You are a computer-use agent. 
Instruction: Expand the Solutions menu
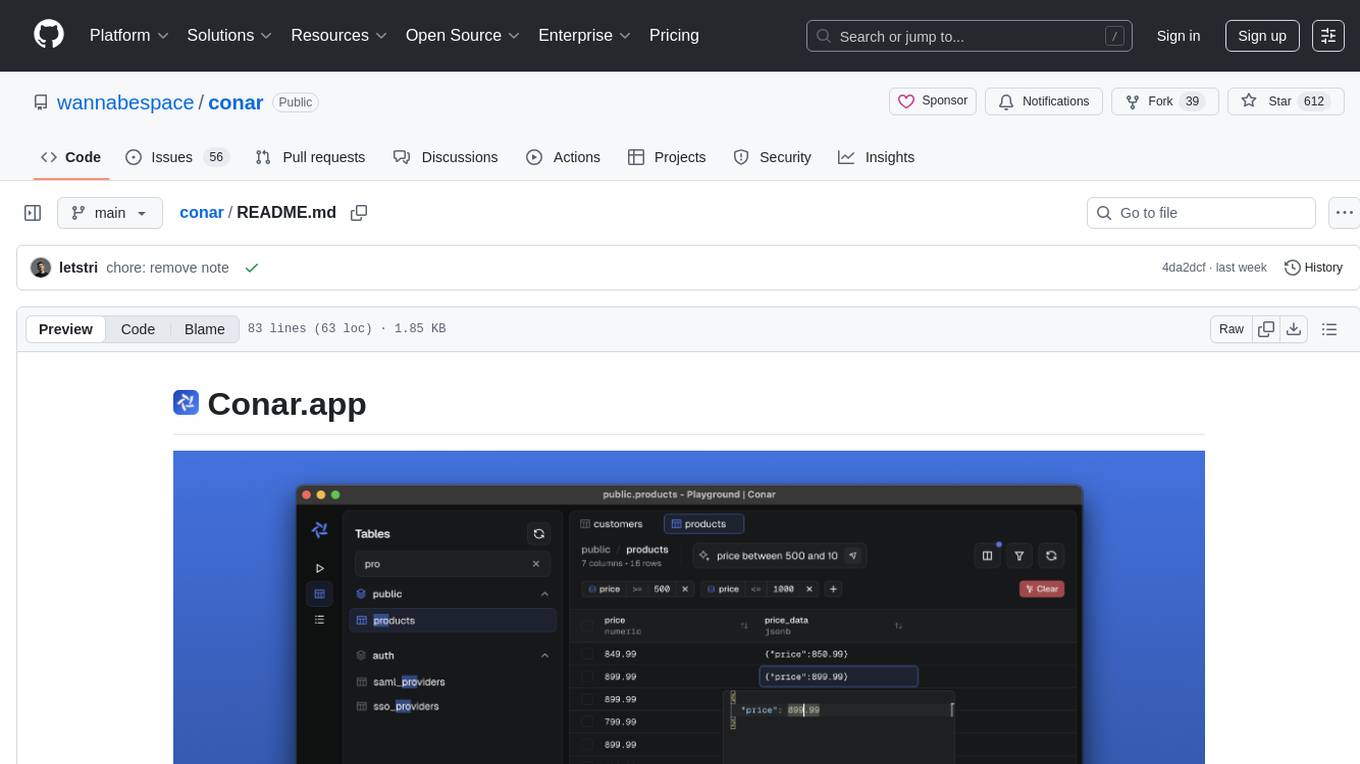click(229, 35)
